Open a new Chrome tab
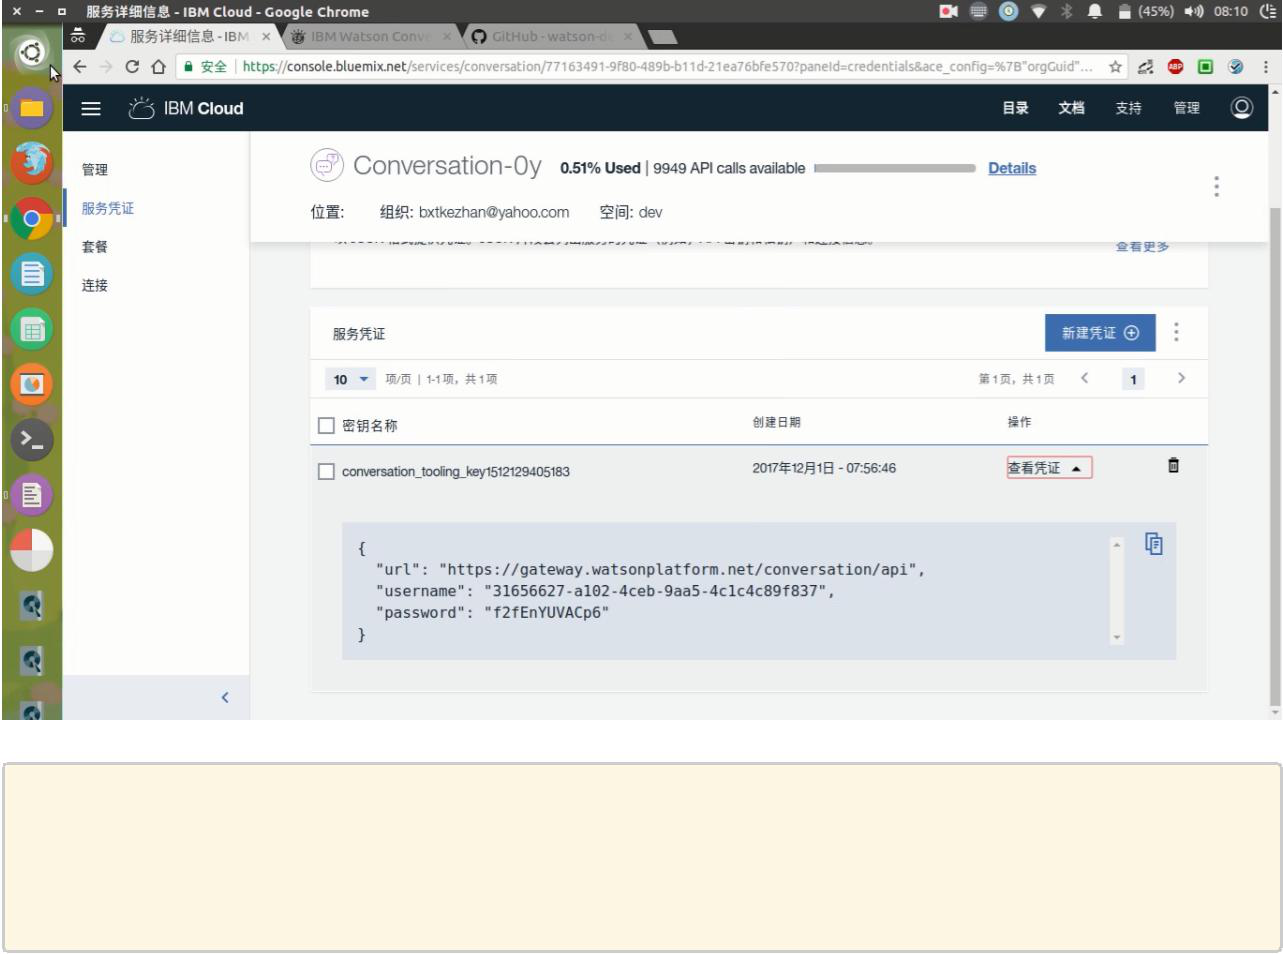 tap(662, 38)
